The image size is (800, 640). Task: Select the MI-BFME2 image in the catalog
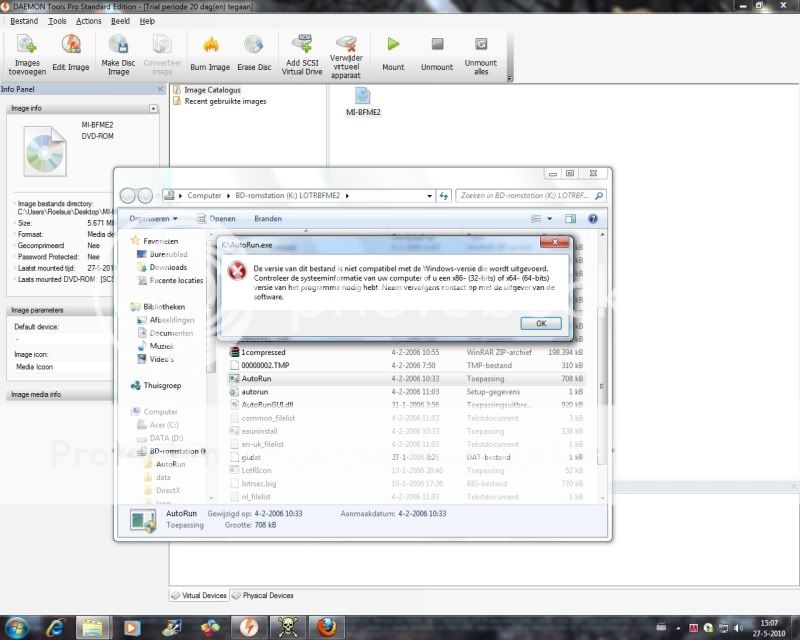pyautogui.click(x=361, y=101)
